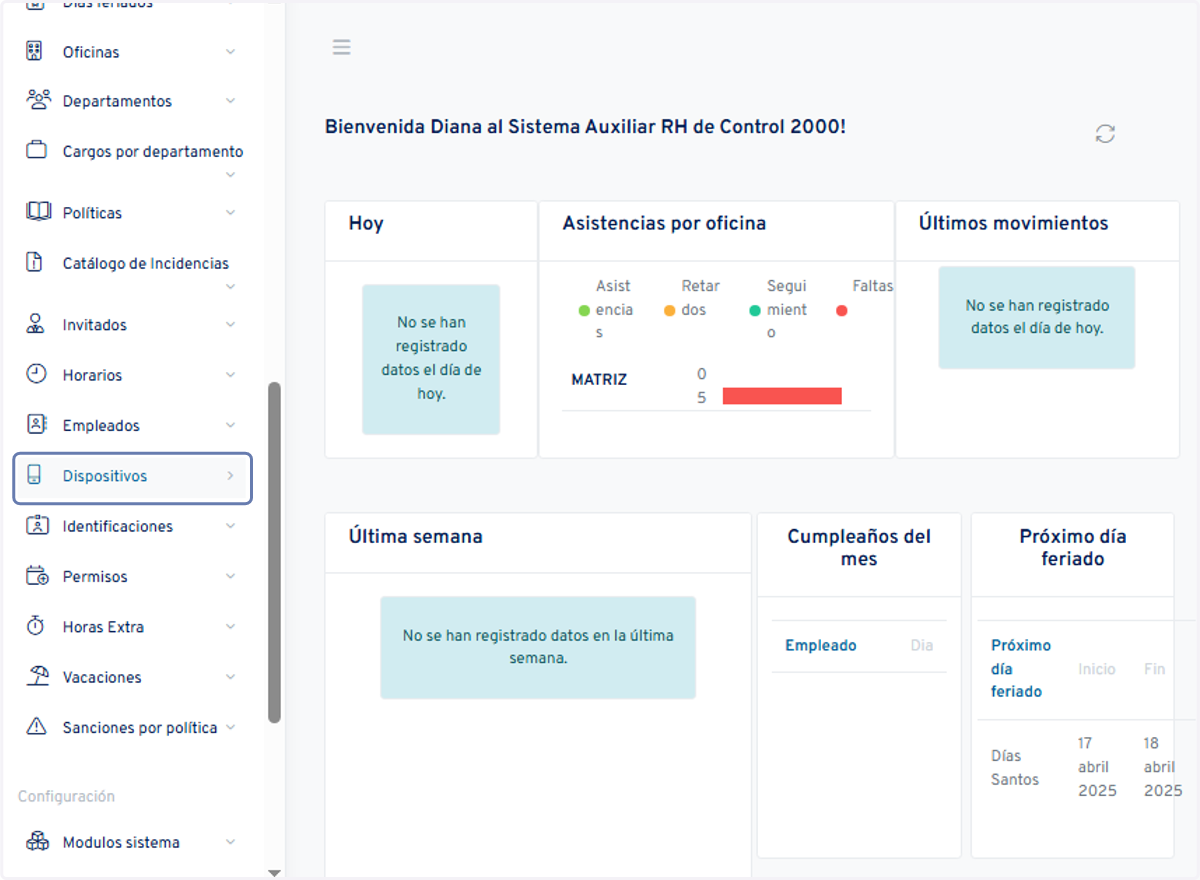Click the Modulos sistema cubes icon

[x=37, y=841]
